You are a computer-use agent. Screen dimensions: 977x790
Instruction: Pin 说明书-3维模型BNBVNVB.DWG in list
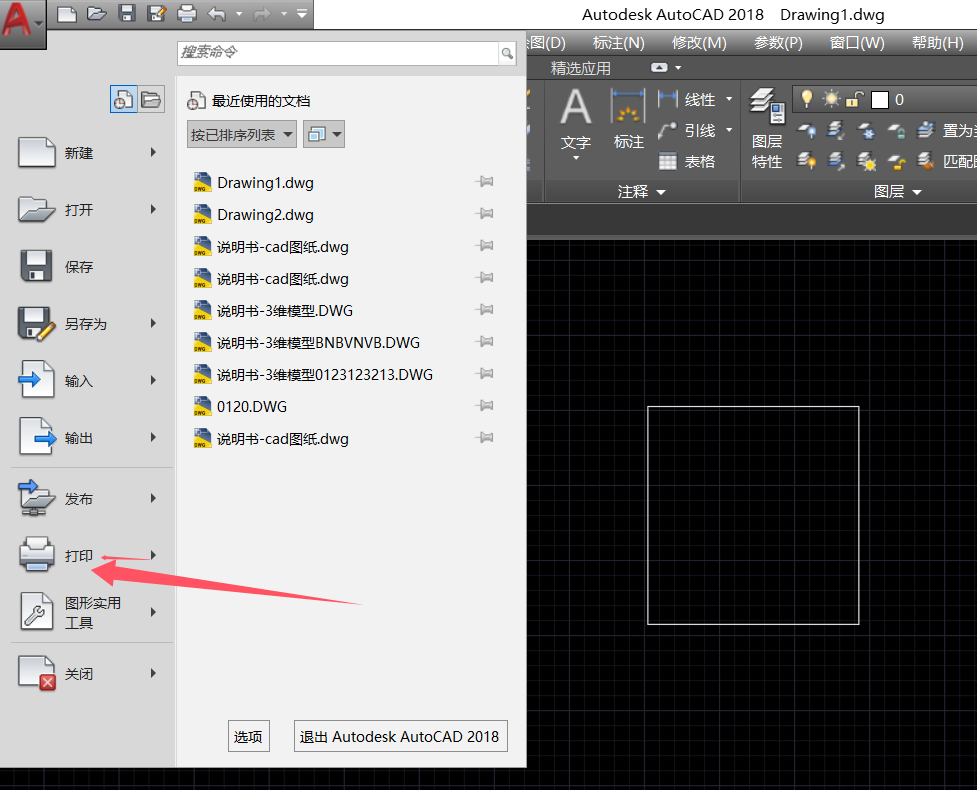coord(484,341)
